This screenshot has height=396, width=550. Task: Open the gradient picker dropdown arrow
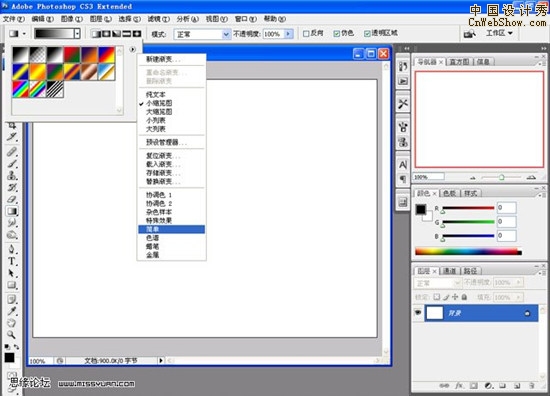tap(77, 34)
